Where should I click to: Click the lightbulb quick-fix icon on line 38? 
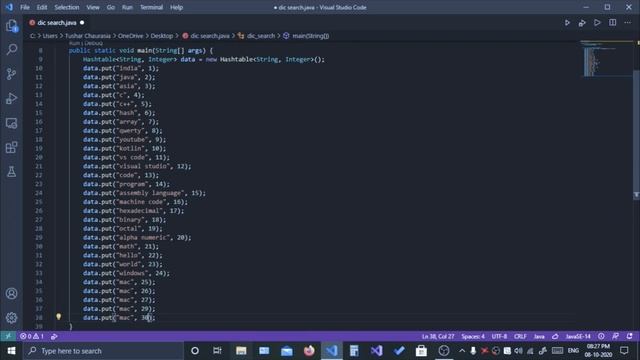58,317
